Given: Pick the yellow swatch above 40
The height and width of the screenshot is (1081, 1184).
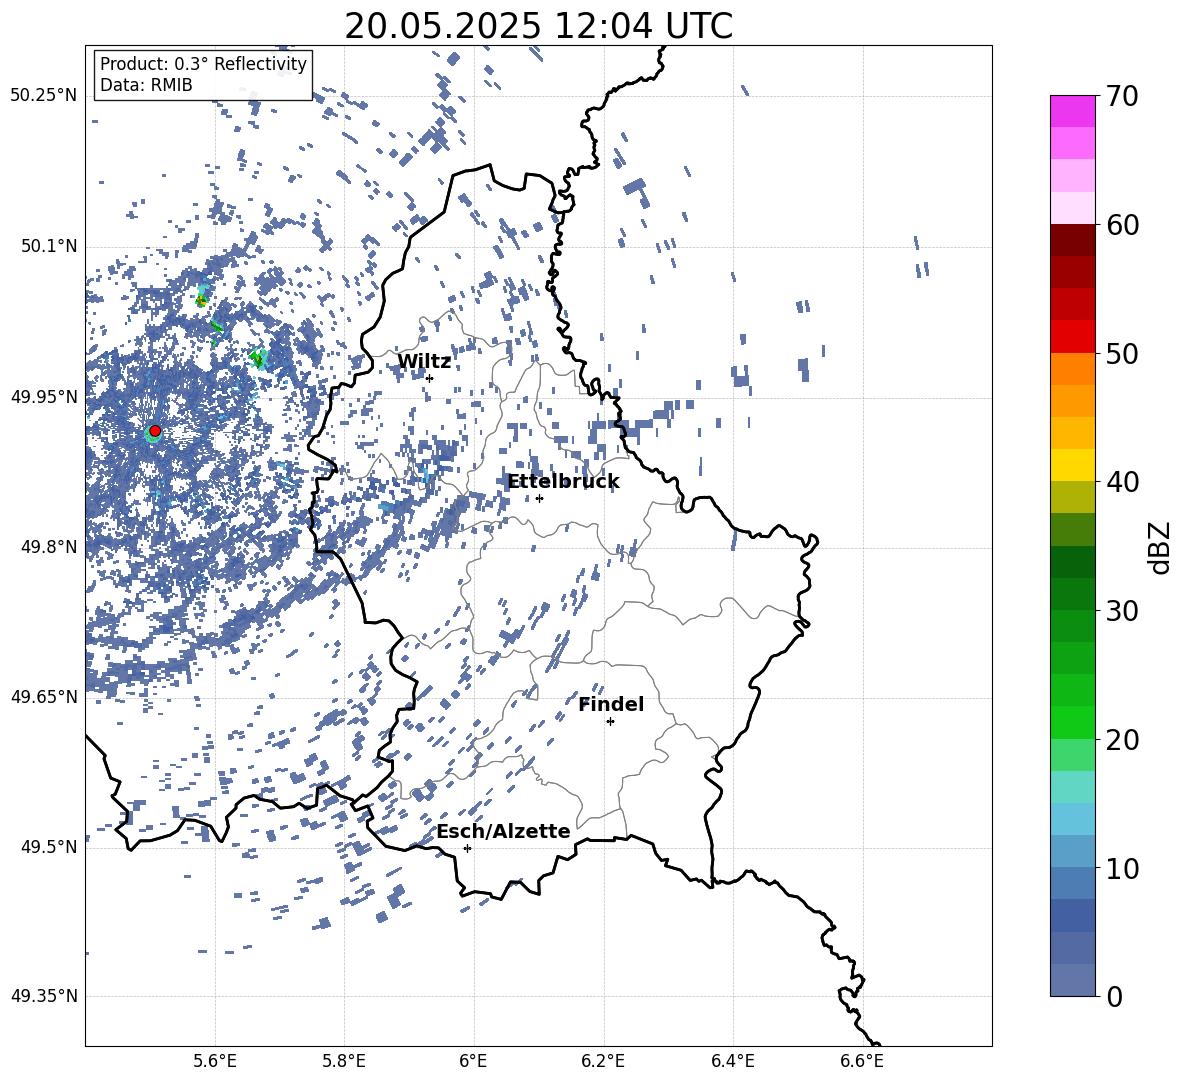Looking at the screenshot, I should (1072, 465).
